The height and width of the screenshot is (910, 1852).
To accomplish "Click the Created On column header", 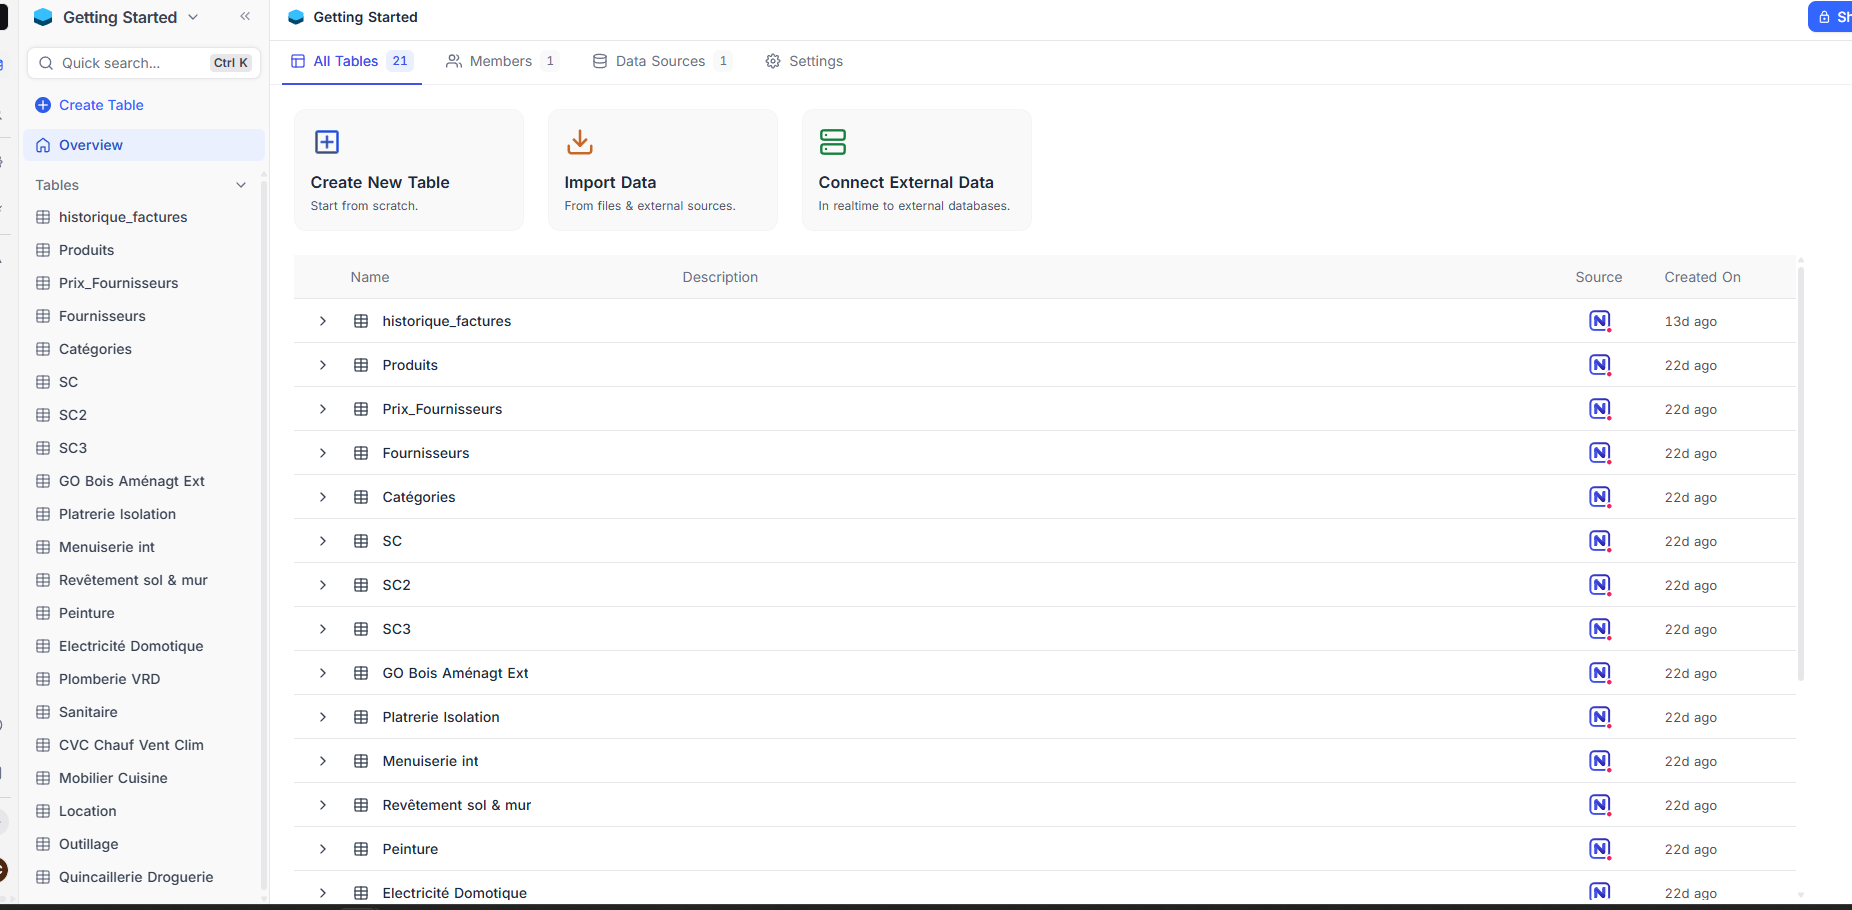I will [1702, 277].
